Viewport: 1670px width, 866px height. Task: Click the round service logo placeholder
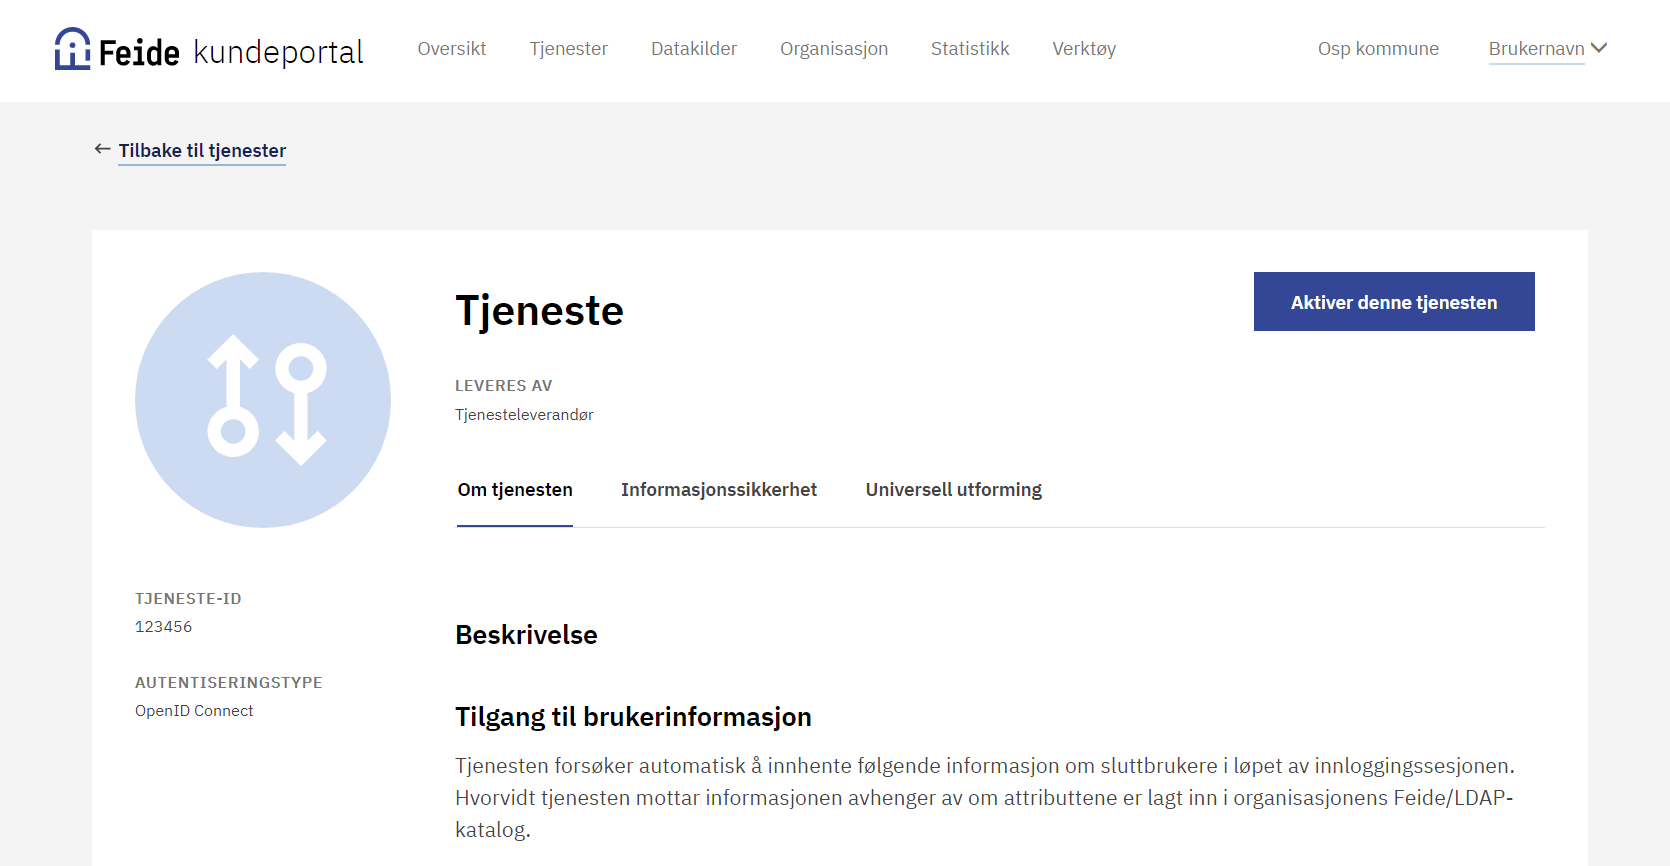[x=263, y=400]
